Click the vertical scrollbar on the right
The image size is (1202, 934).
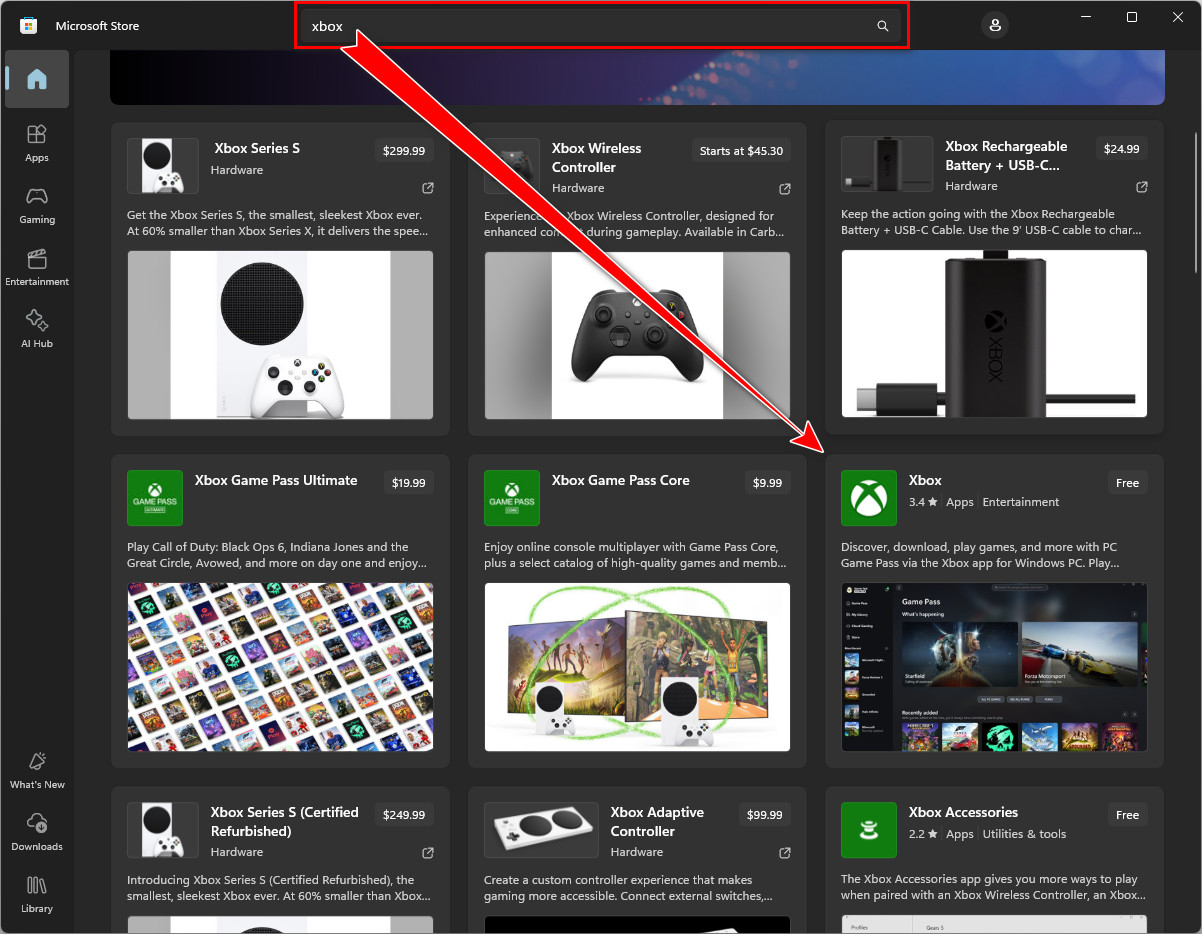coord(1196,200)
